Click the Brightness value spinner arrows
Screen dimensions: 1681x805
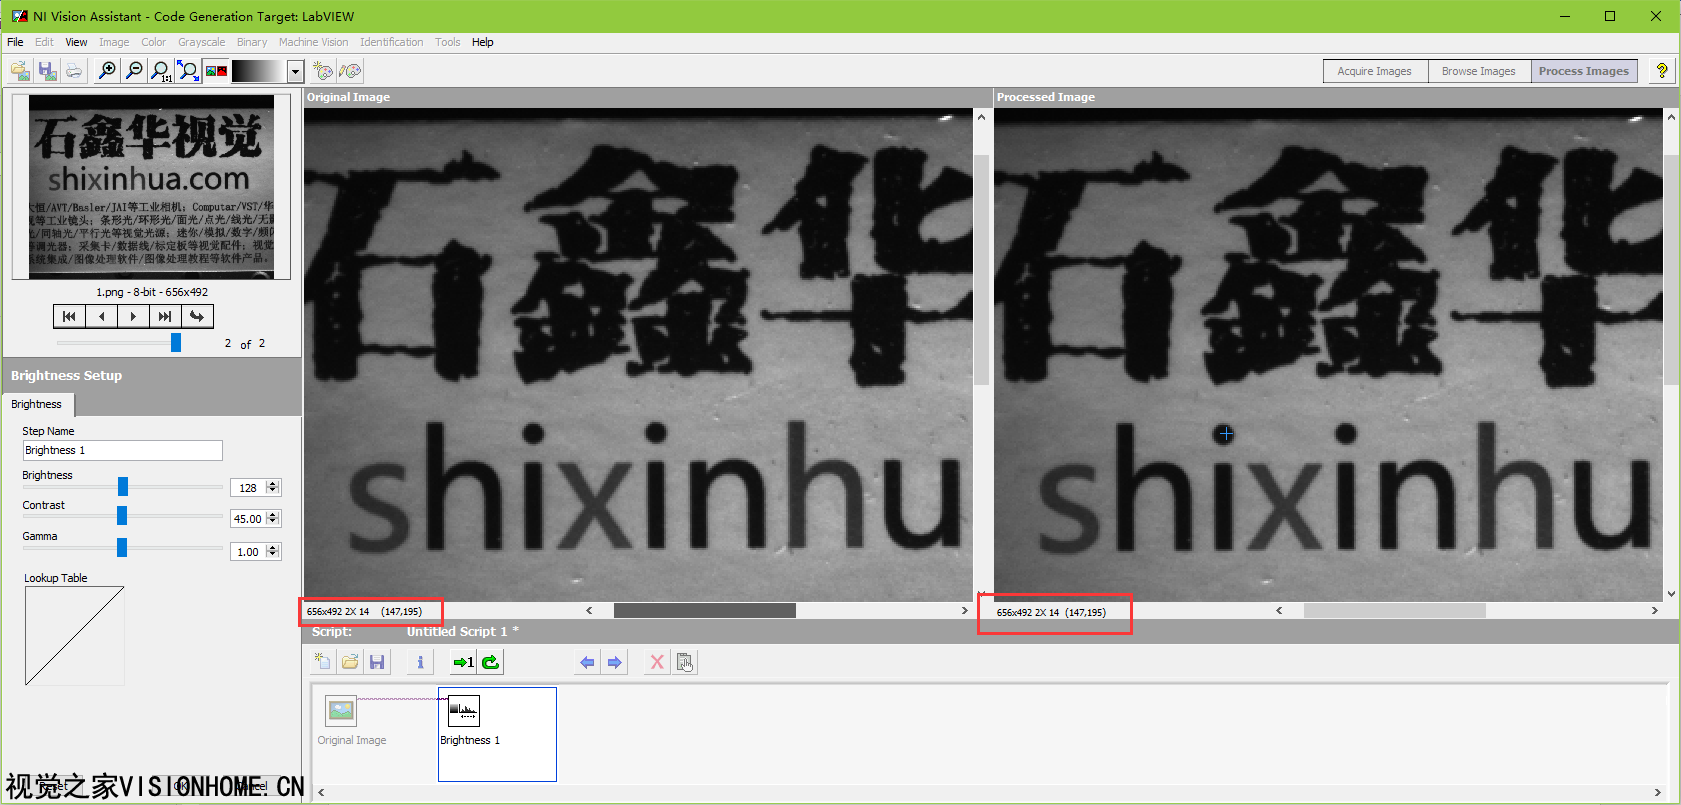point(273,488)
